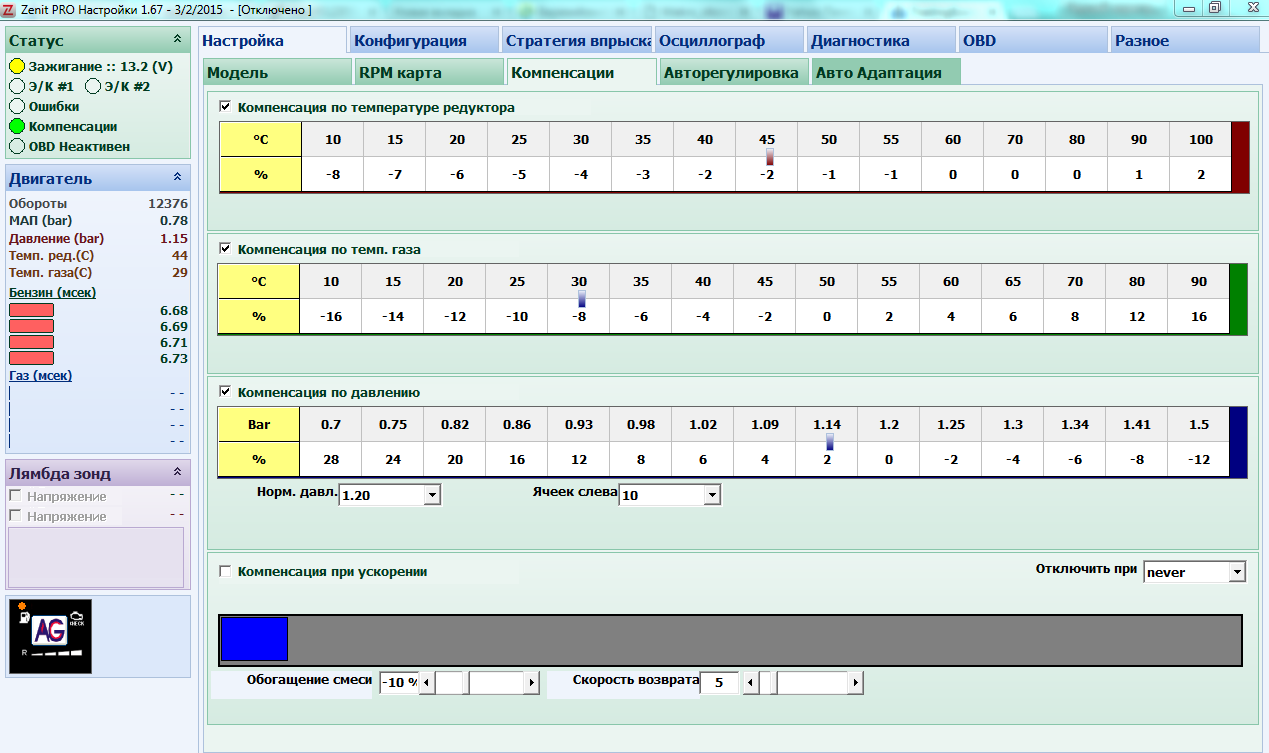Disable Компенсация по температуре редуктора checkbox
Screen dimensions: 1269x753
tap(225, 106)
